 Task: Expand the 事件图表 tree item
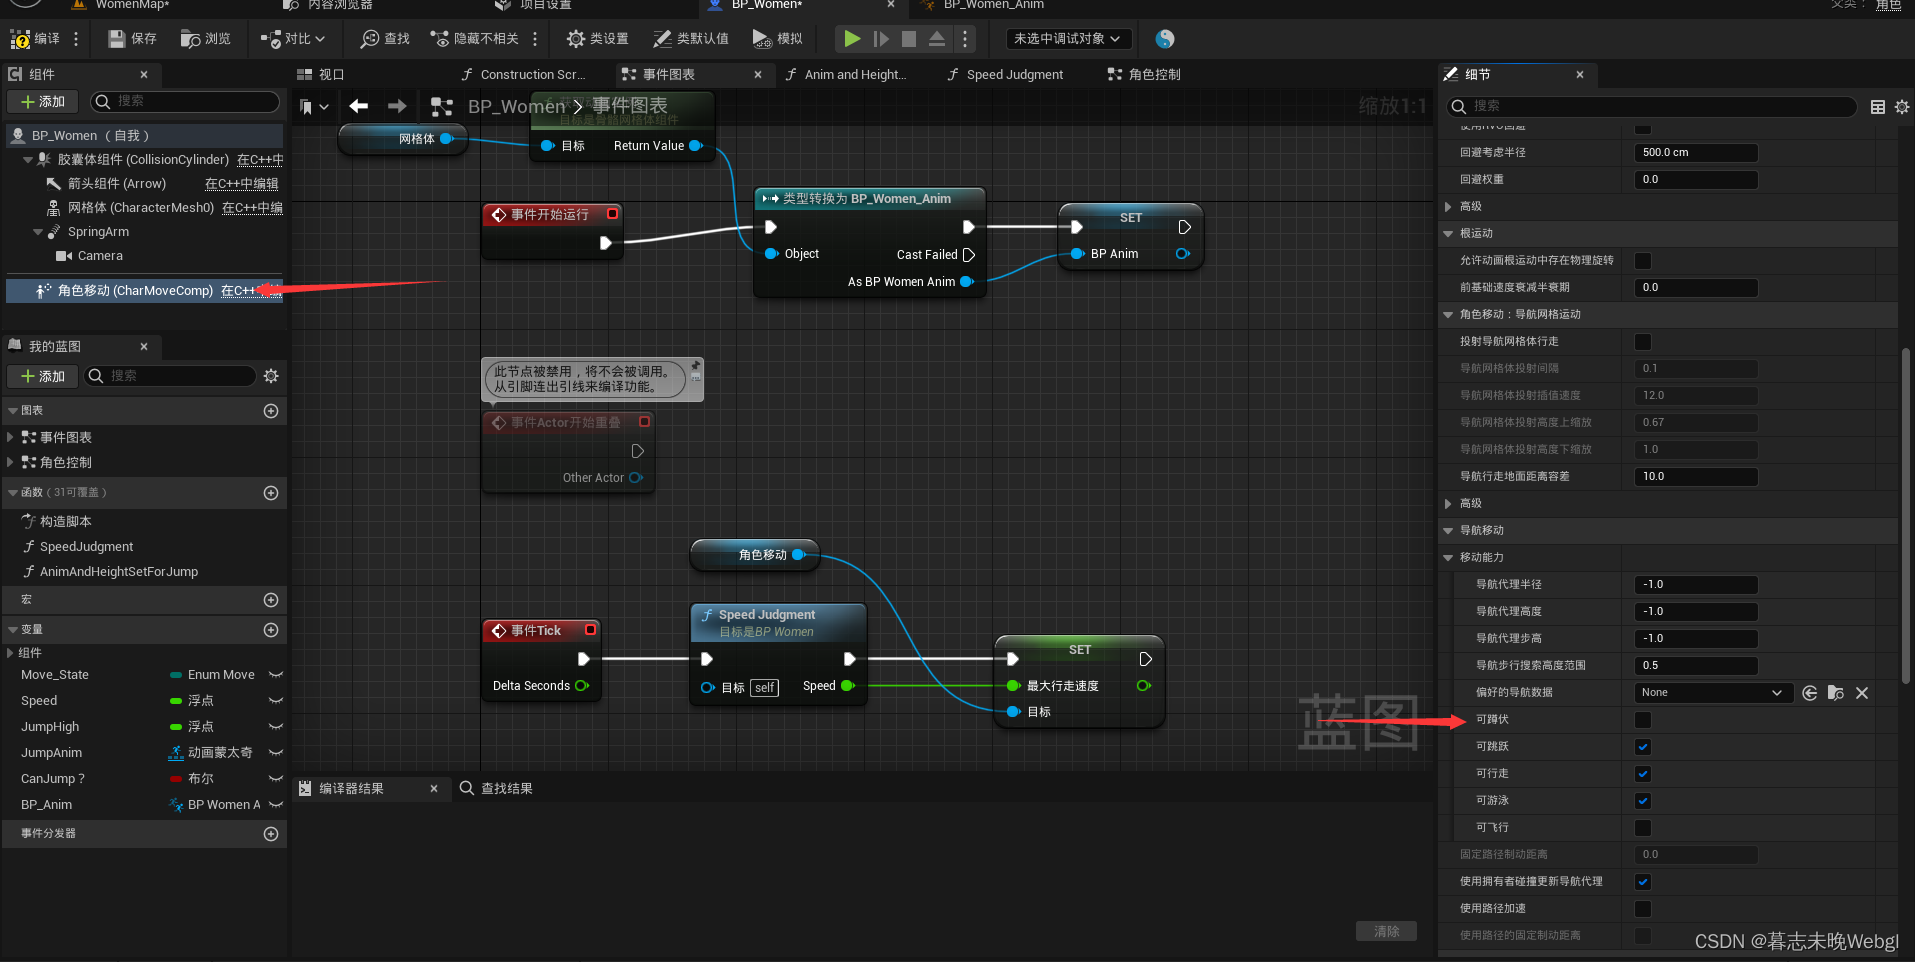(10, 437)
